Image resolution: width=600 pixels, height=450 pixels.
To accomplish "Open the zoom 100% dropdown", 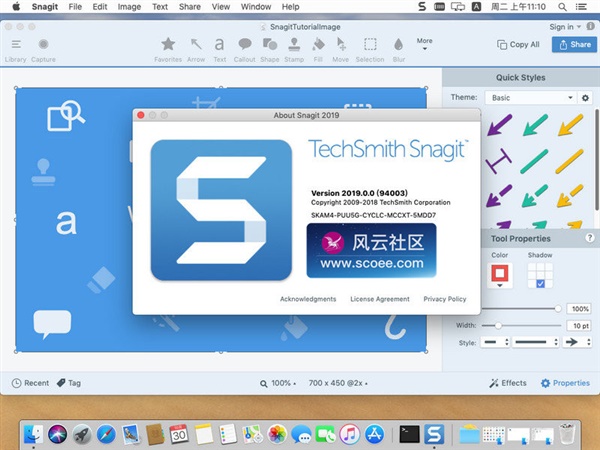I will (x=278, y=383).
